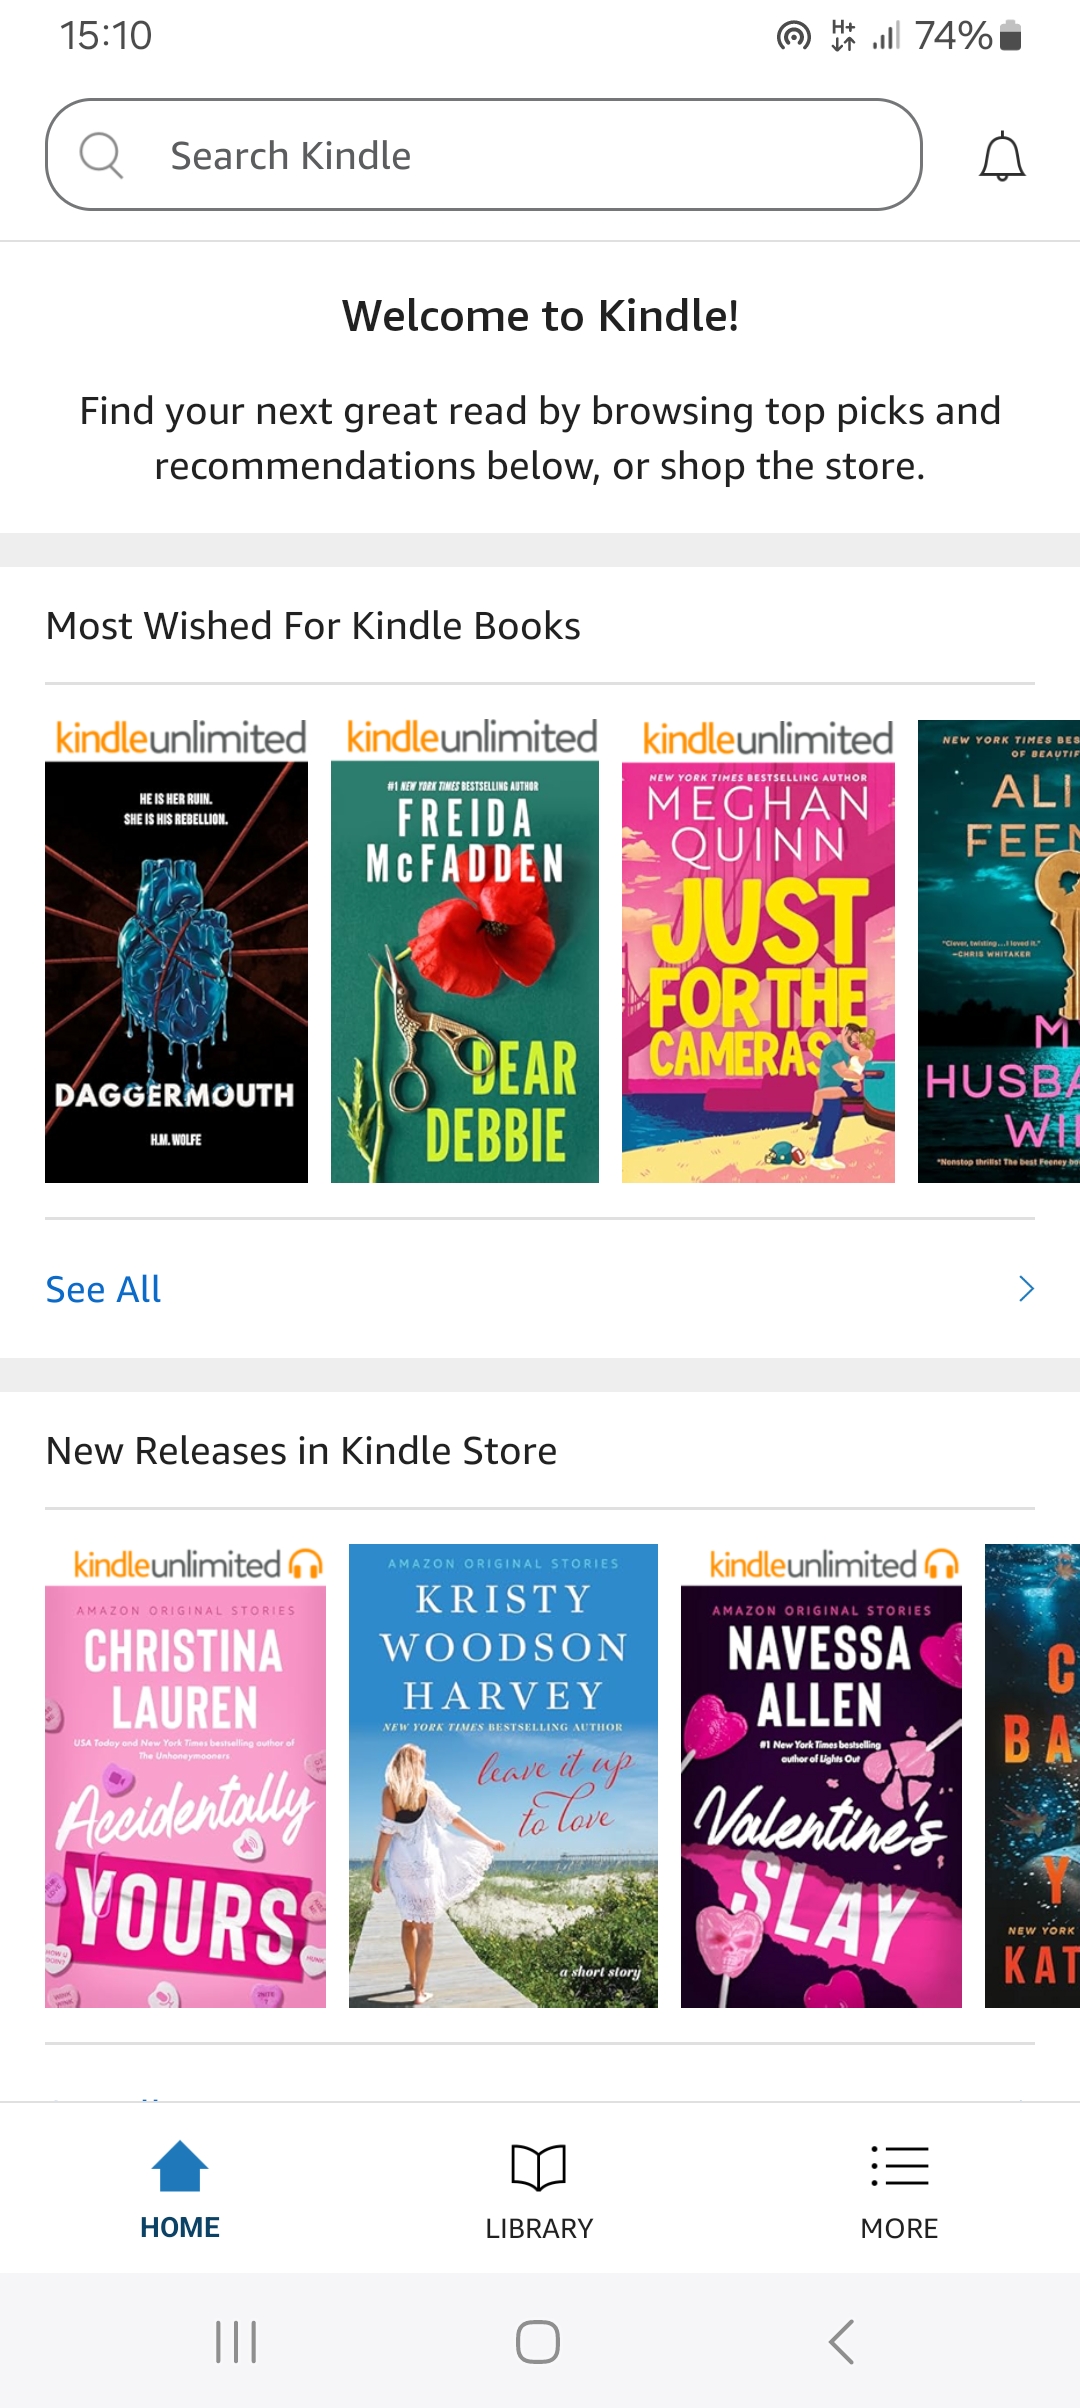Tap See All link
Viewport: 1080px width, 2408px height.
click(103, 1289)
